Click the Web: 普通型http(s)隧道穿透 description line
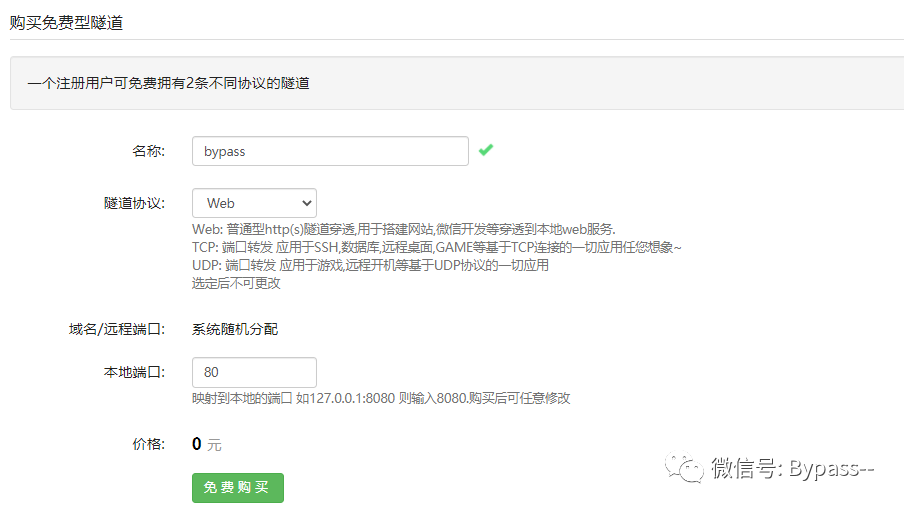Viewport: 904px width, 510px height. pos(404,229)
